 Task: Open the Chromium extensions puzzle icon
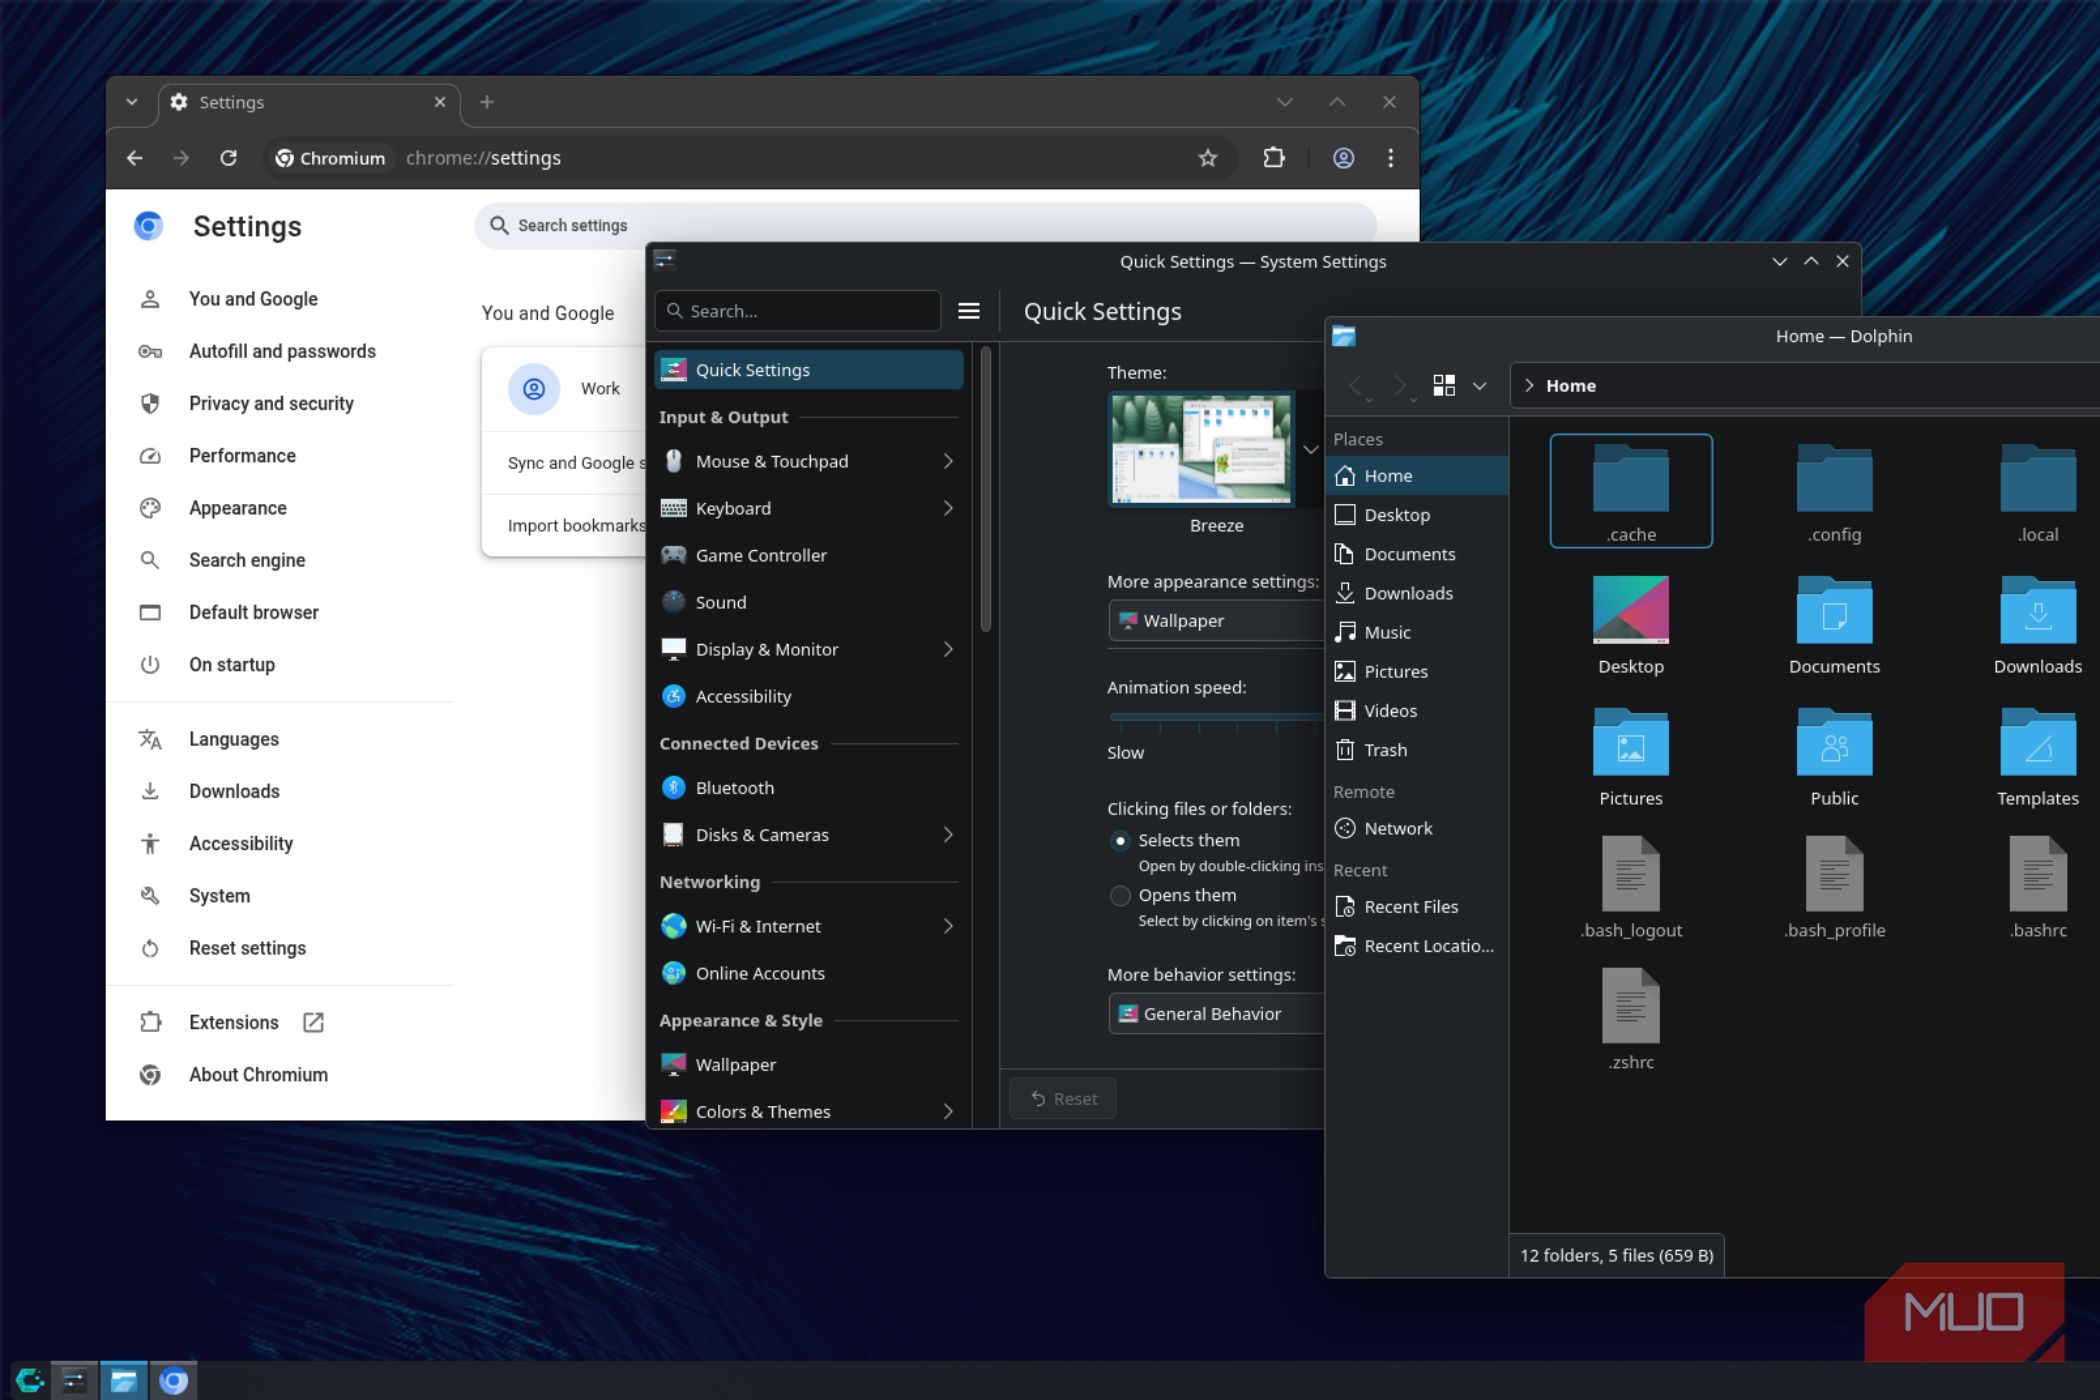(x=1274, y=158)
